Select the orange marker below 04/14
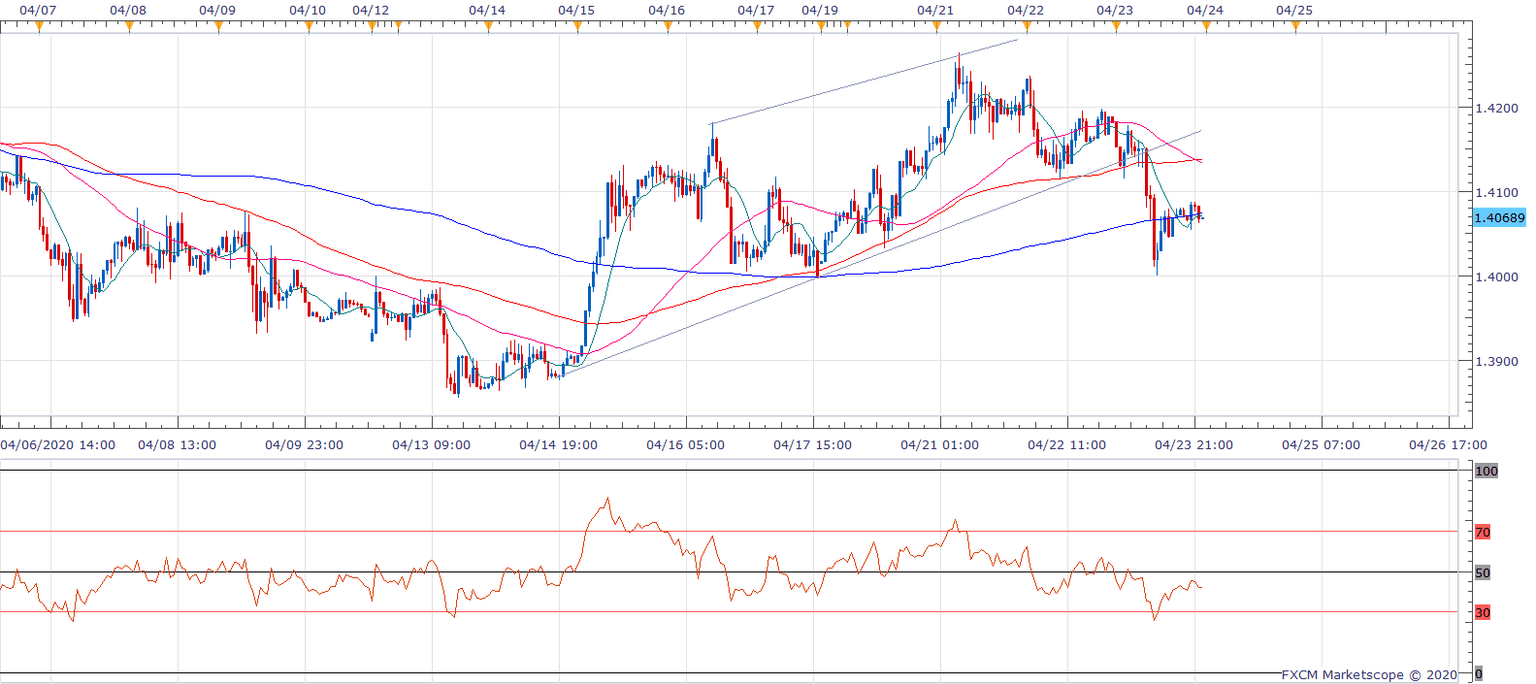1536x684 pixels. pyautogui.click(x=487, y=27)
